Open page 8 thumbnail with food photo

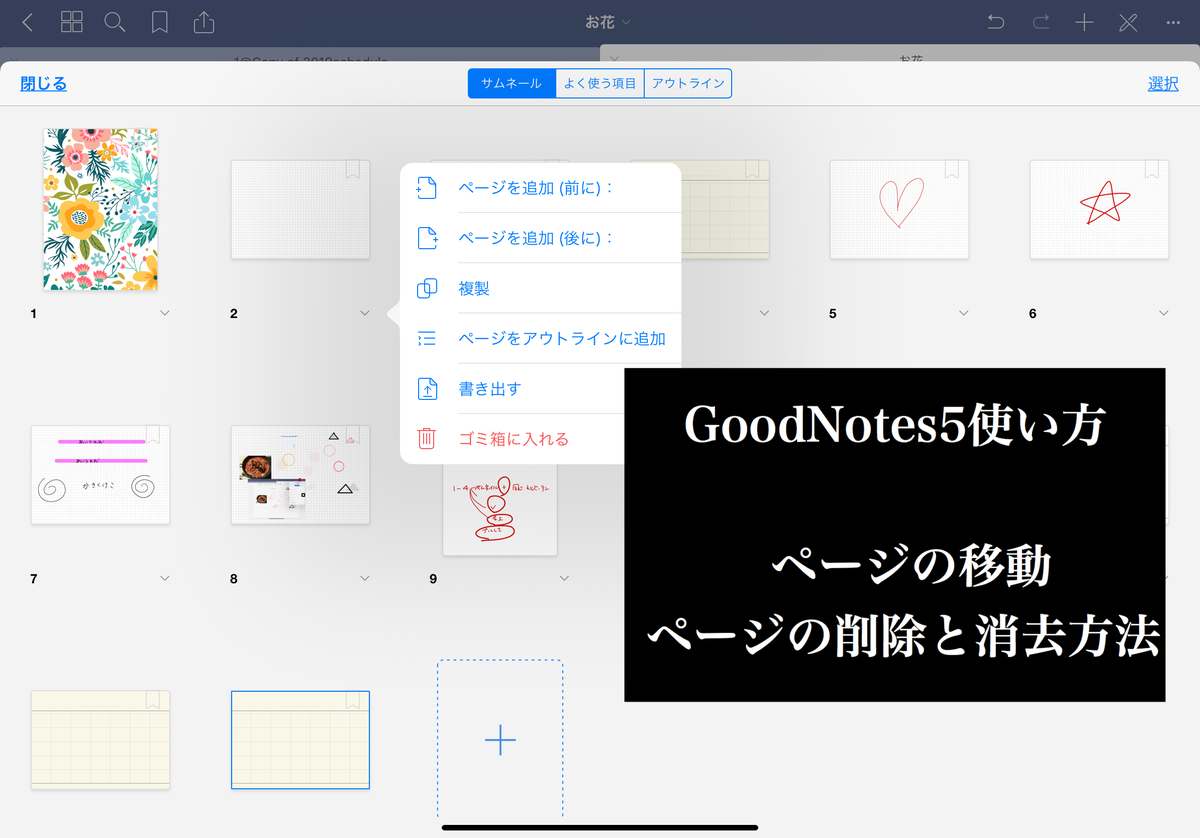click(x=300, y=474)
